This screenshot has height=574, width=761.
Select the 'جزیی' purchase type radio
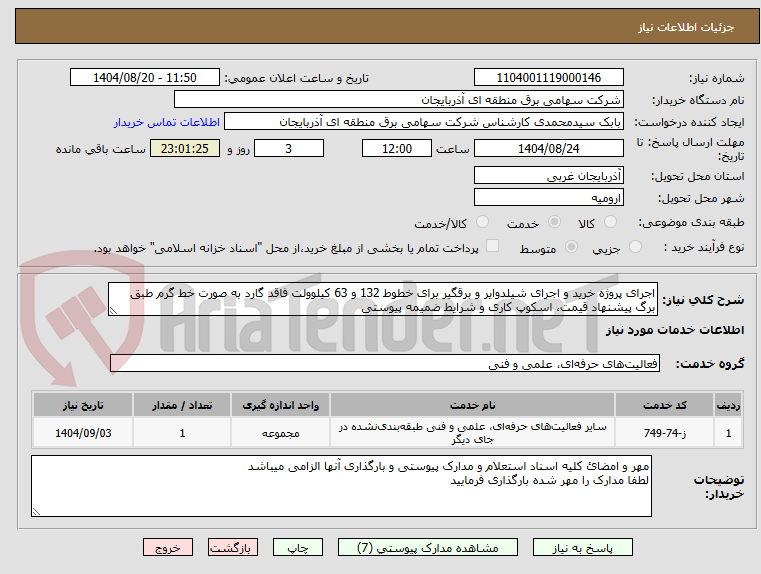pyautogui.click(x=635, y=246)
